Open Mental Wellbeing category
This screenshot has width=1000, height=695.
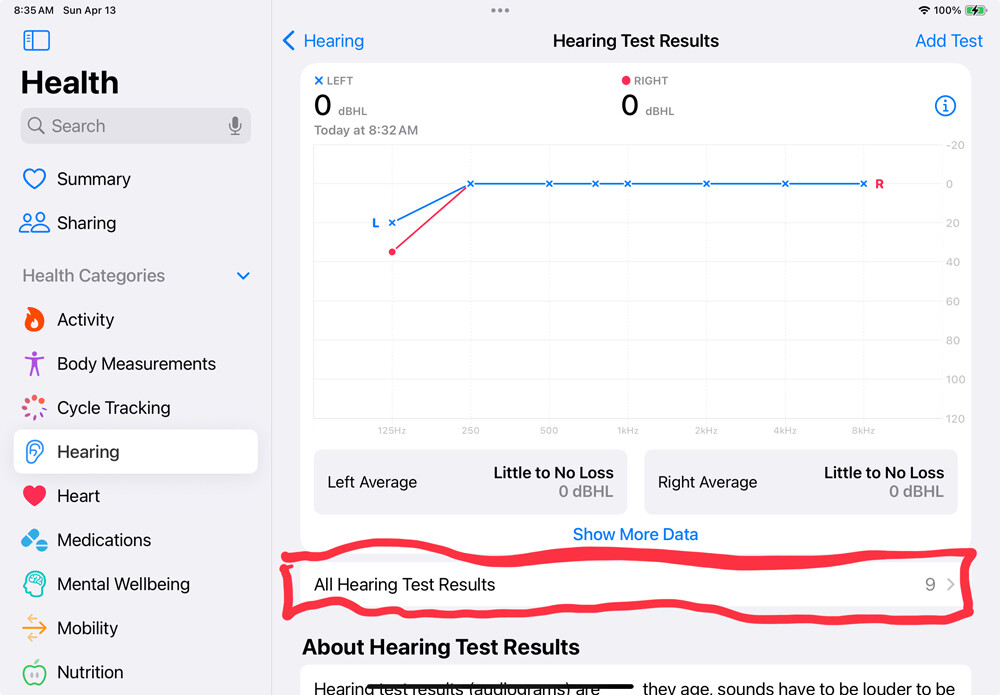click(135, 583)
